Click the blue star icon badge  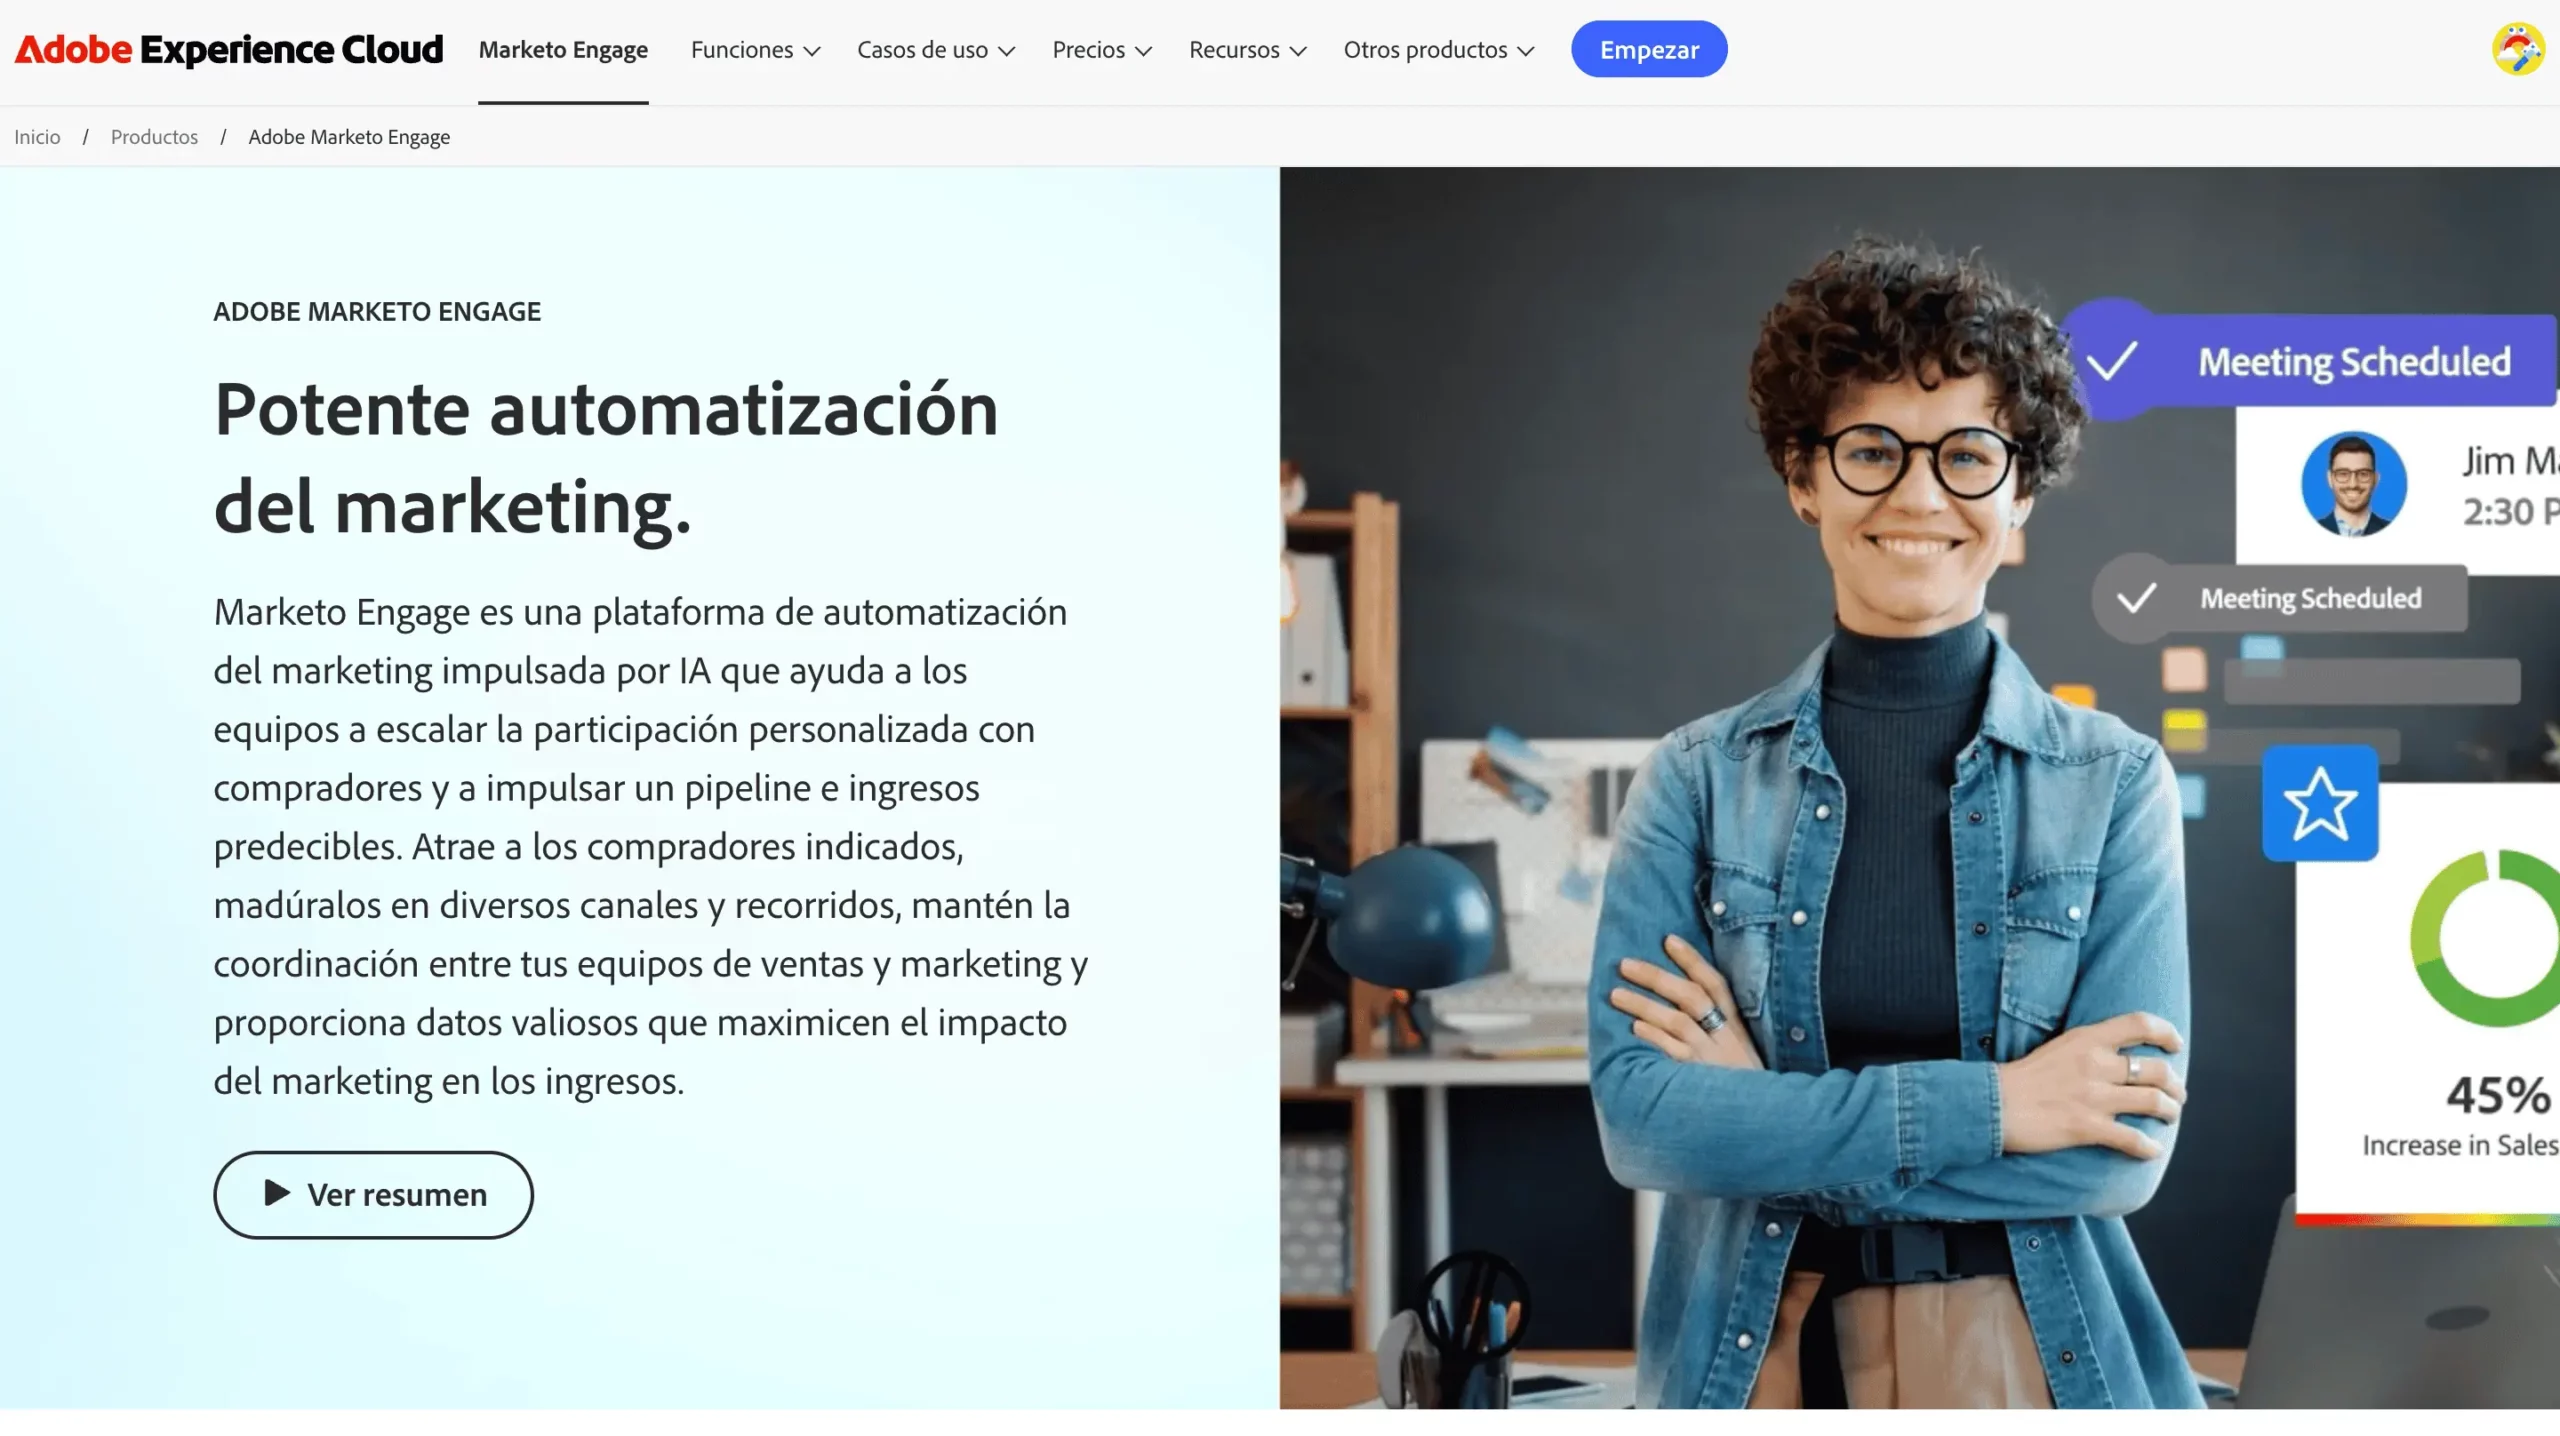point(2320,803)
